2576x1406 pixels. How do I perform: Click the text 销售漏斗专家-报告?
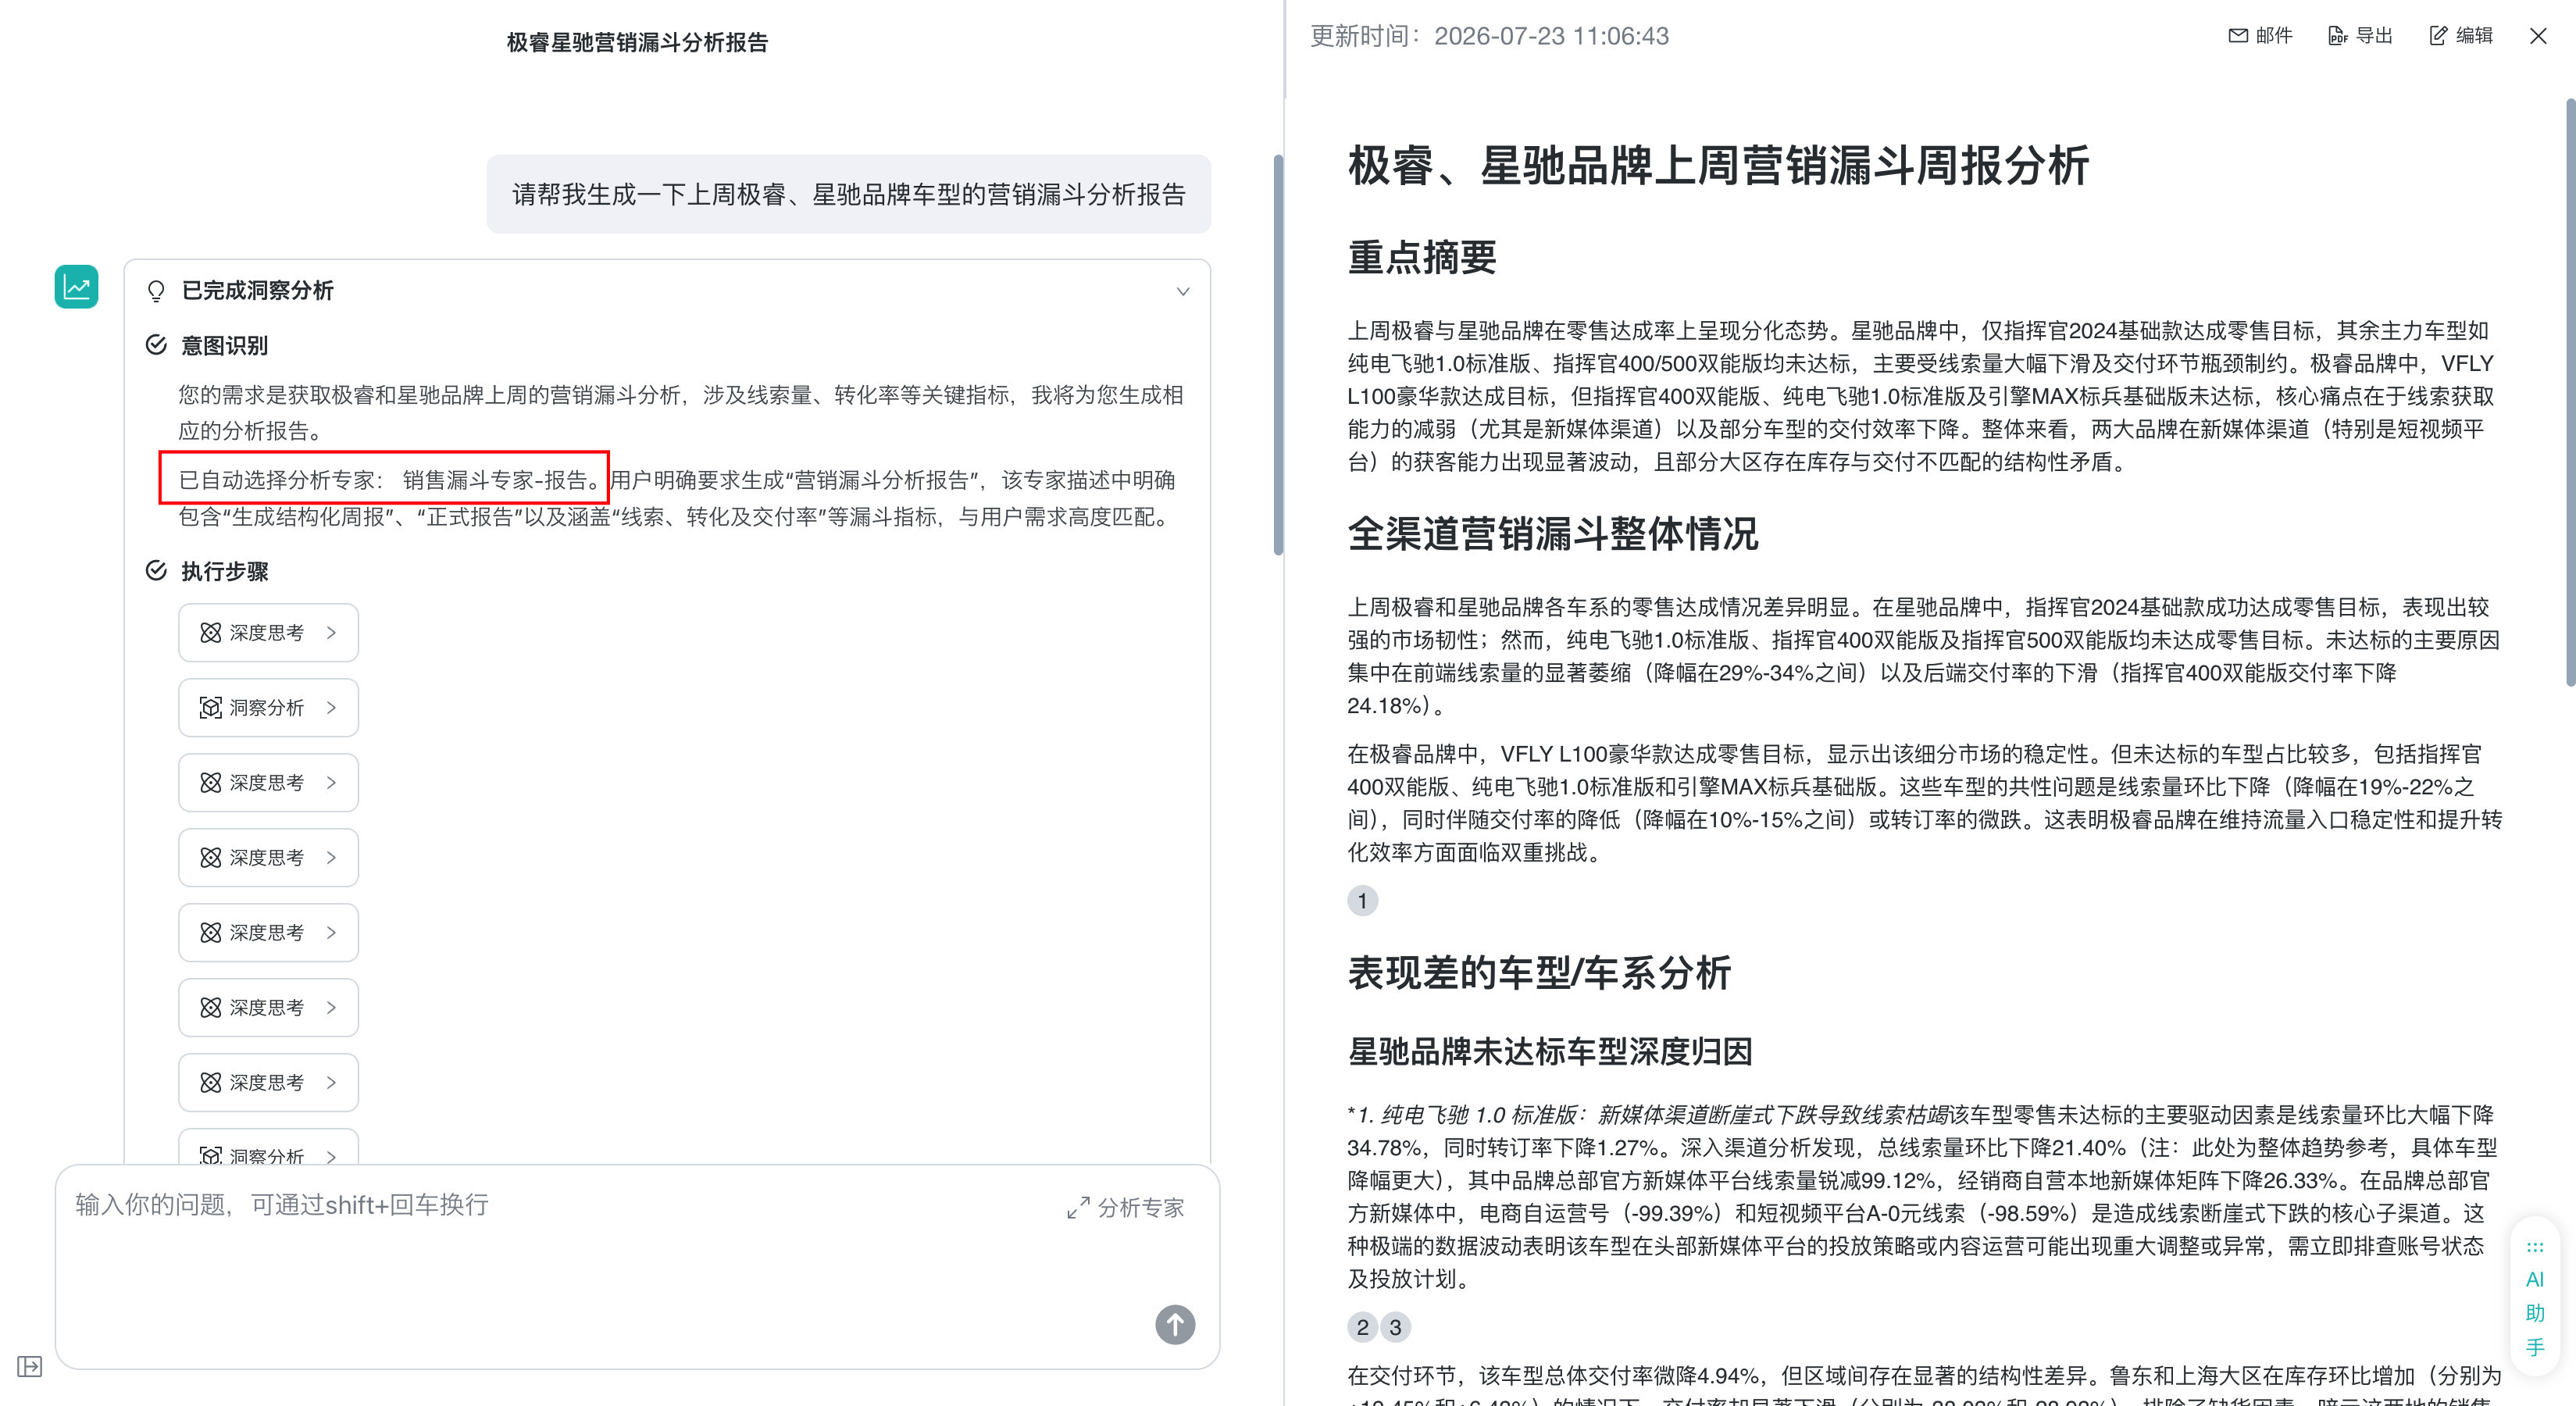pyautogui.click(x=494, y=480)
